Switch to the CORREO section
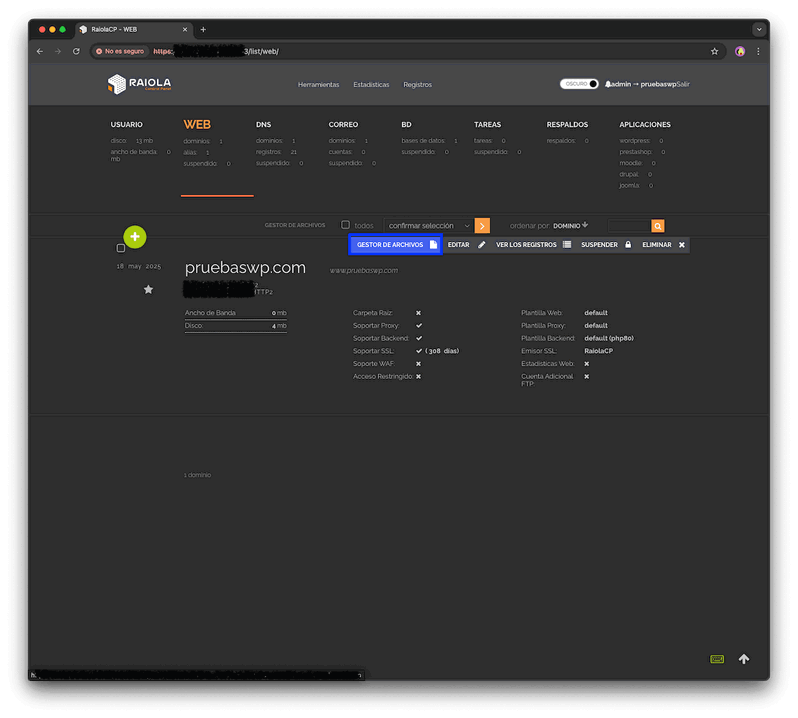Image resolution: width=798 pixels, height=718 pixels. coord(343,124)
